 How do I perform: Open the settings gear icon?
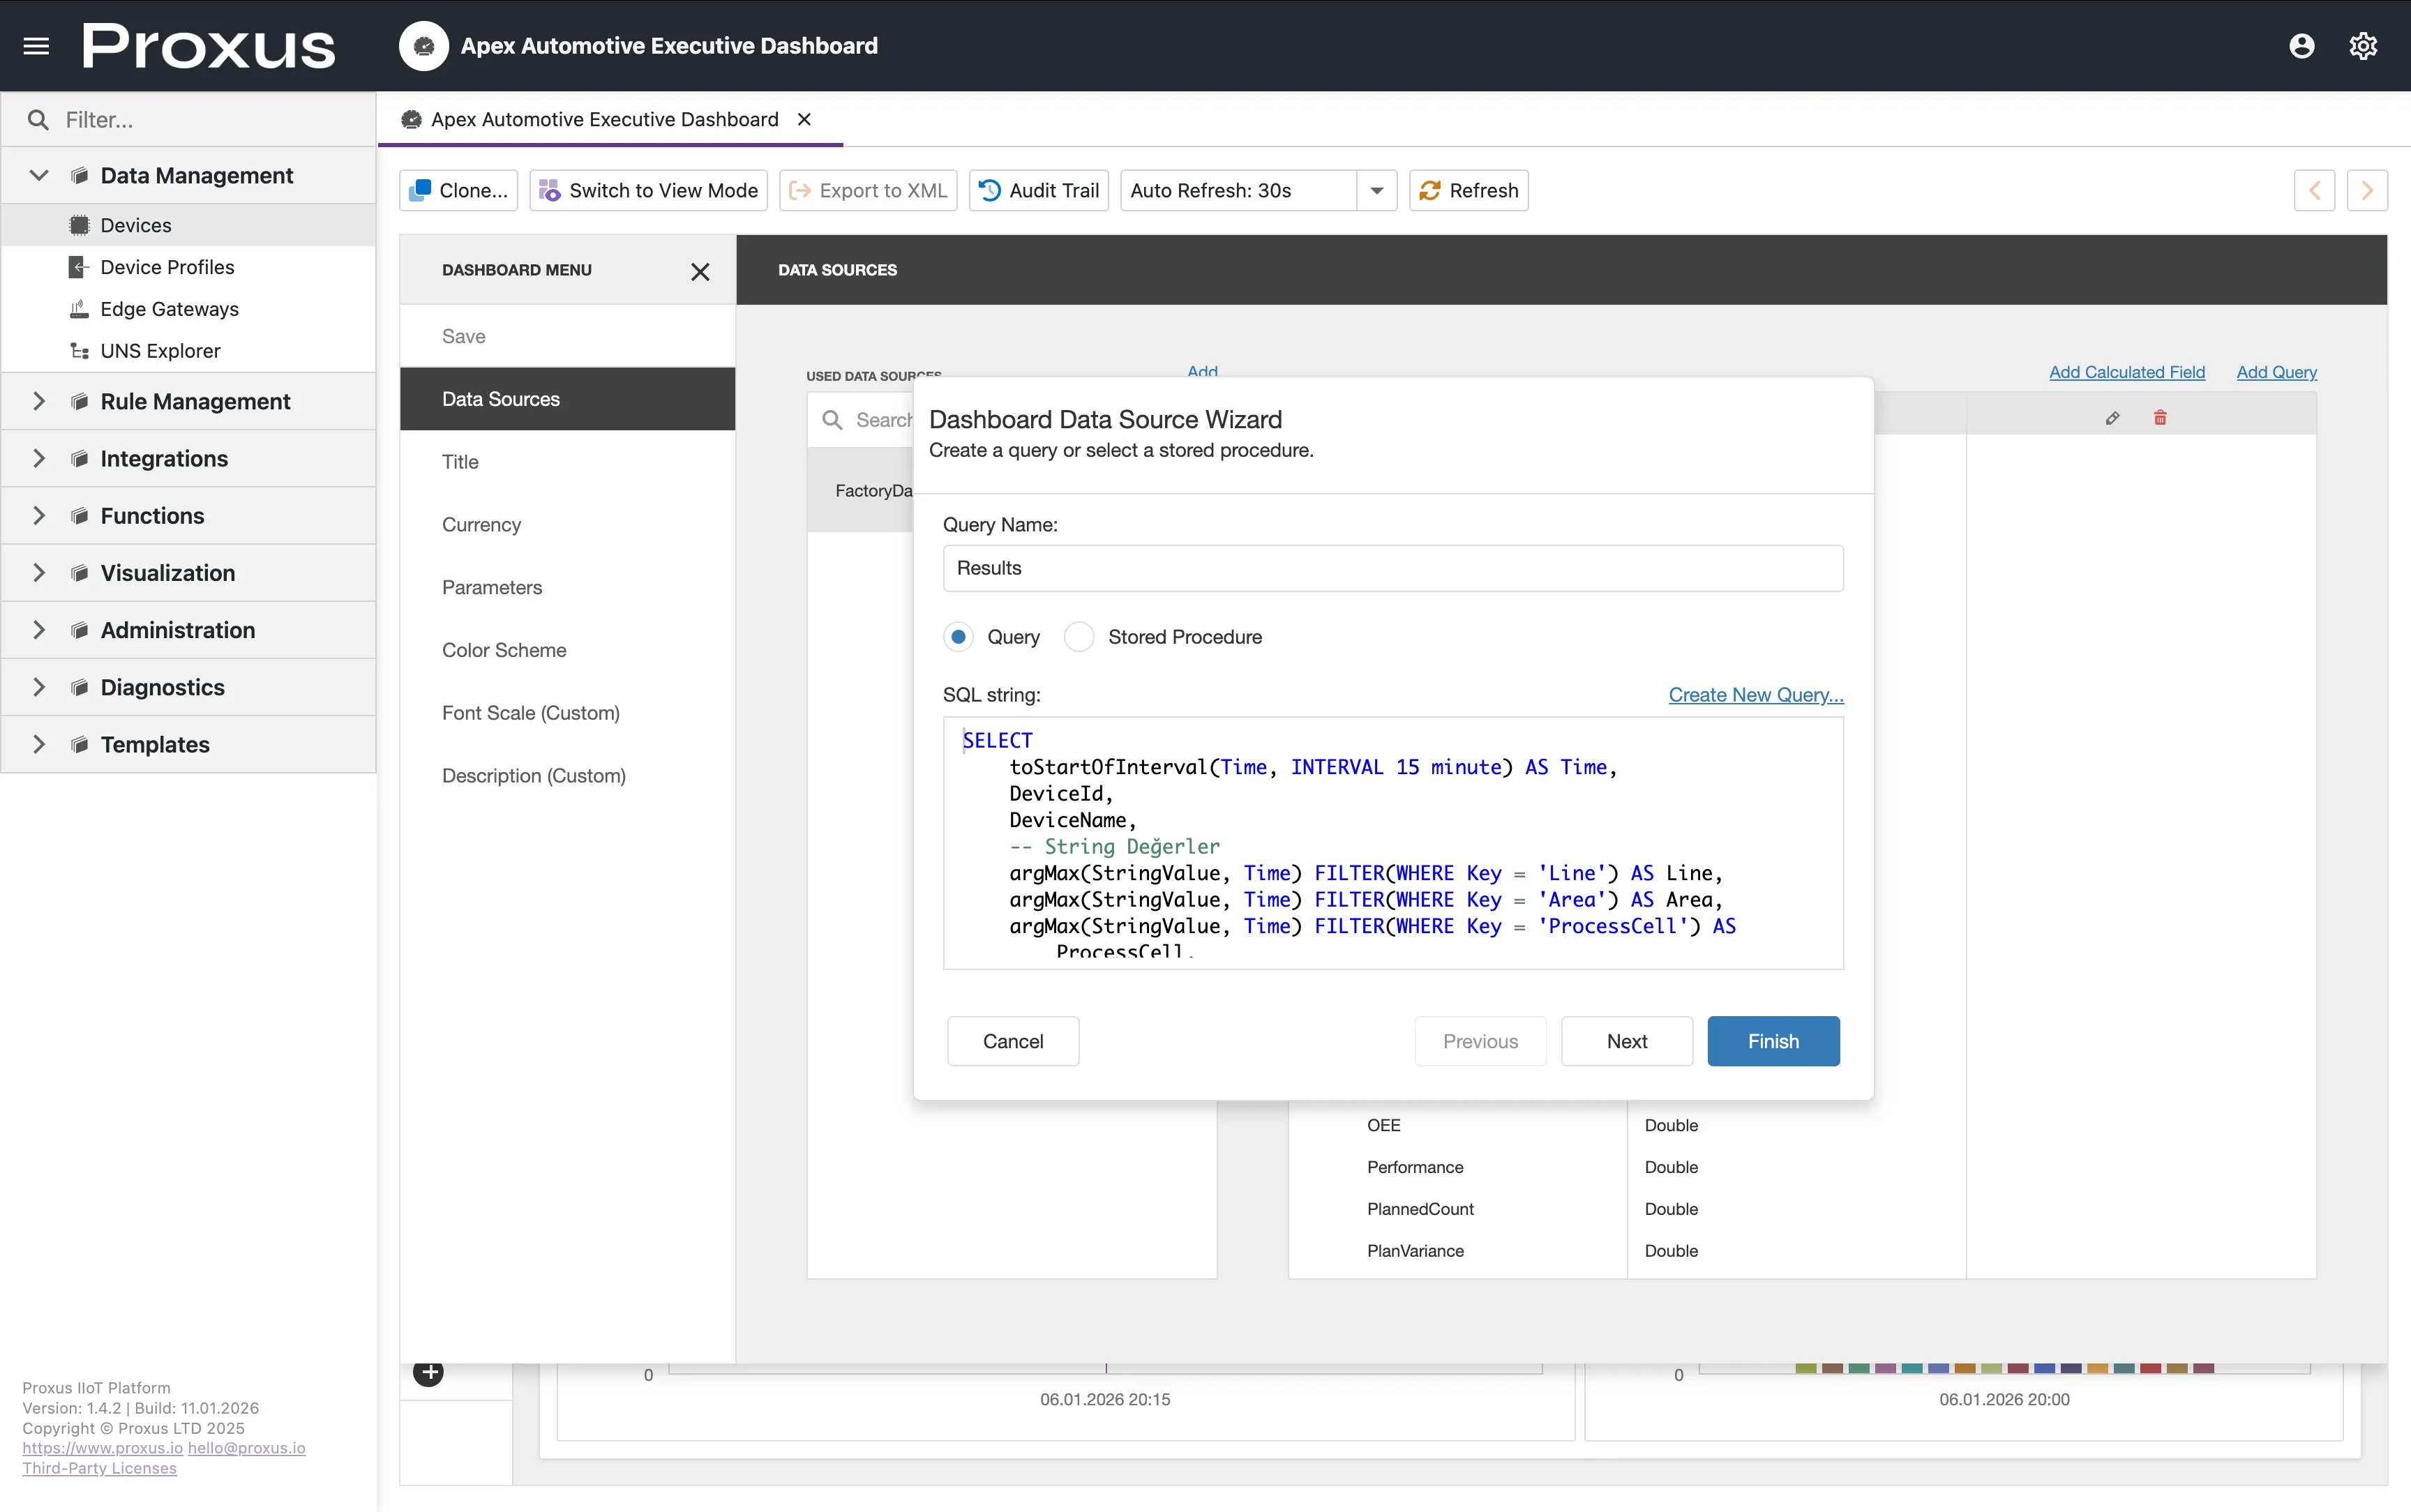tap(2362, 45)
